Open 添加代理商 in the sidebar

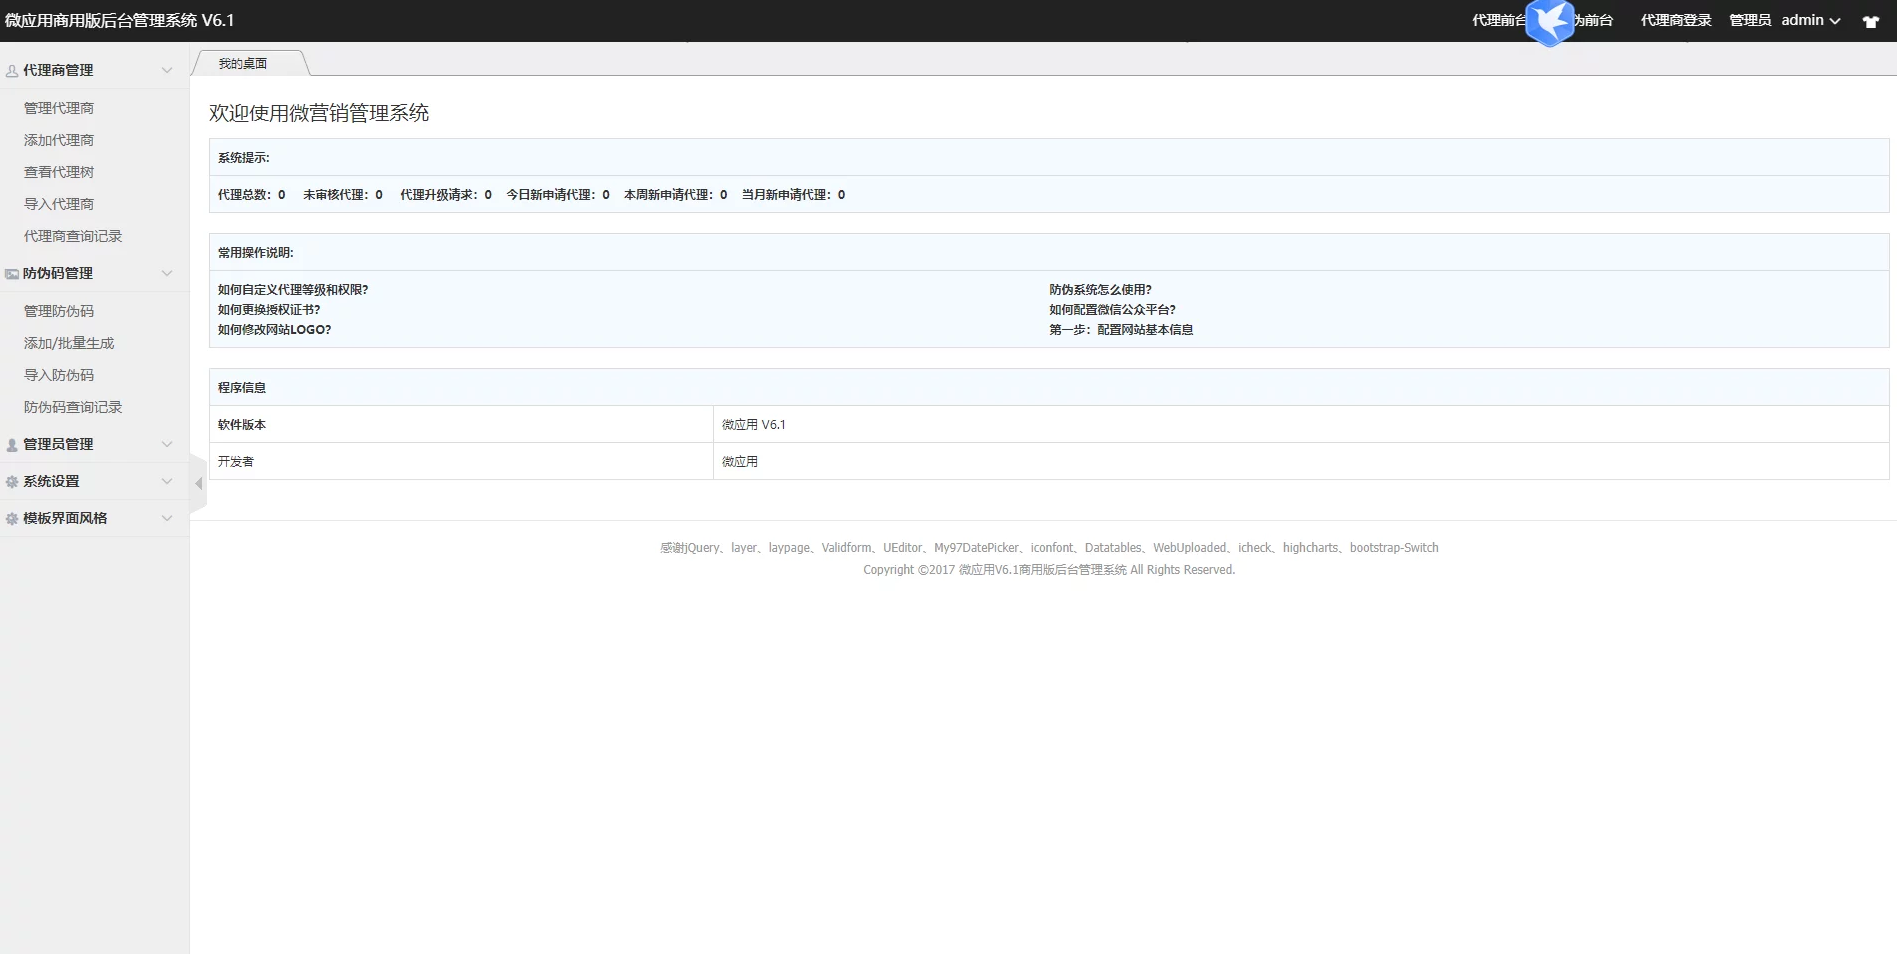(59, 140)
